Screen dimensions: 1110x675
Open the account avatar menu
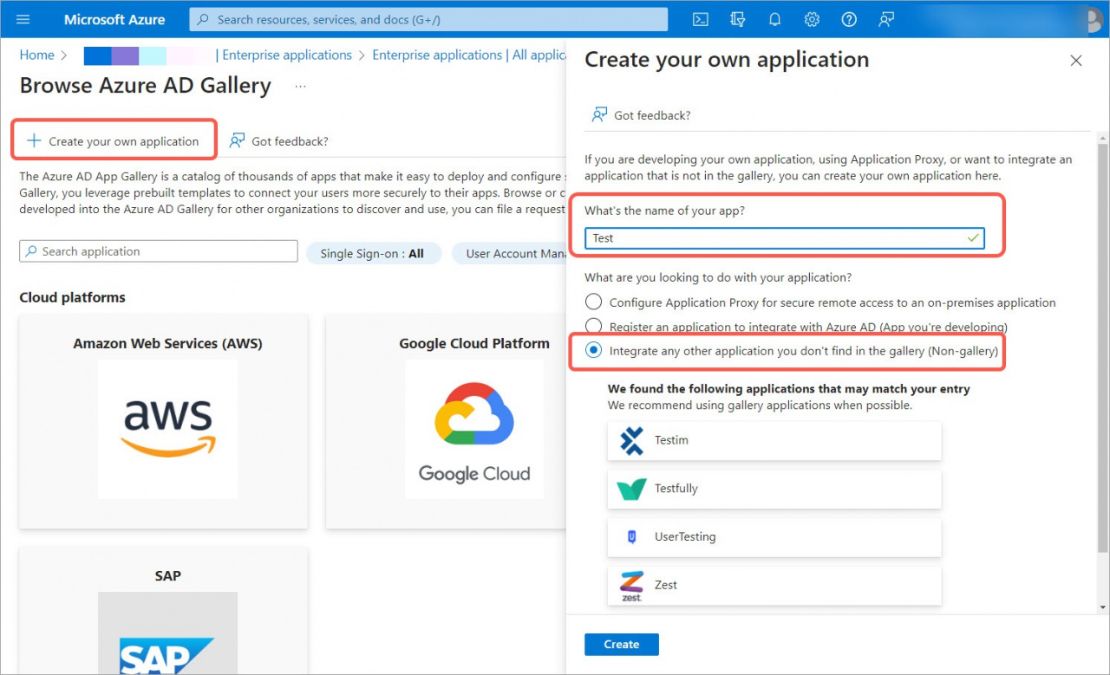pyautogui.click(x=1094, y=19)
